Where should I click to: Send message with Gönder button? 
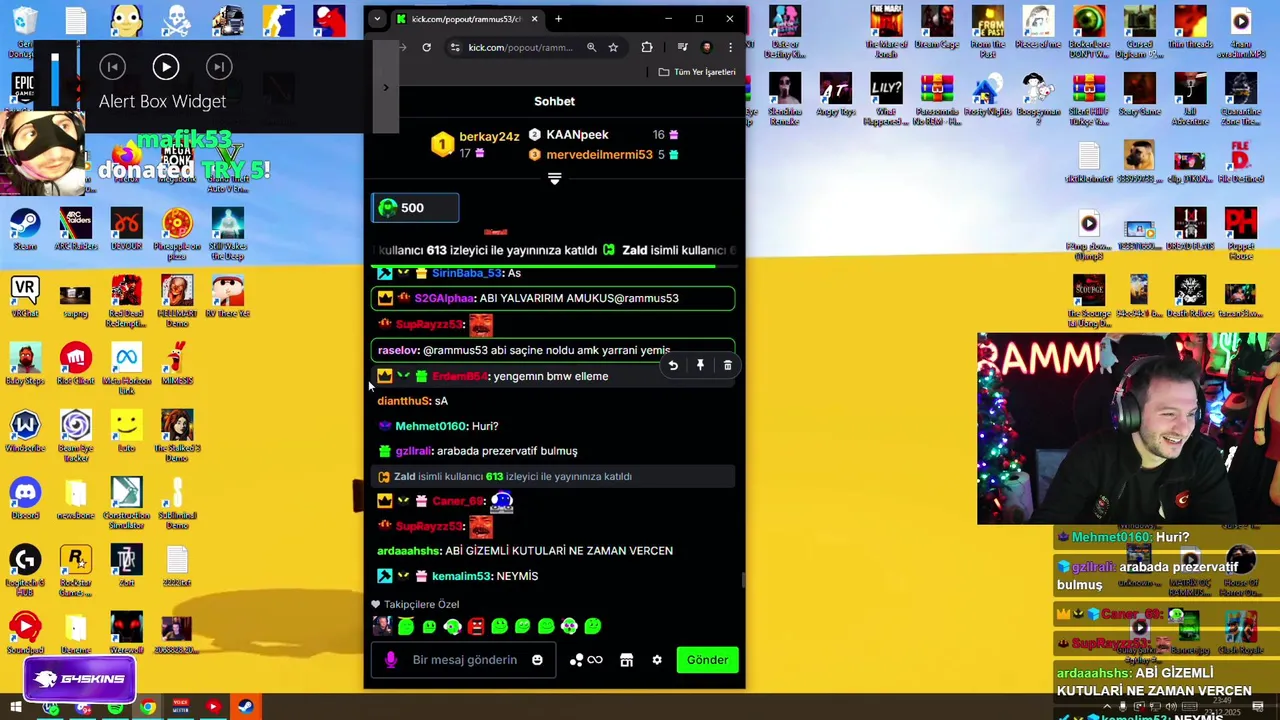[x=707, y=660]
